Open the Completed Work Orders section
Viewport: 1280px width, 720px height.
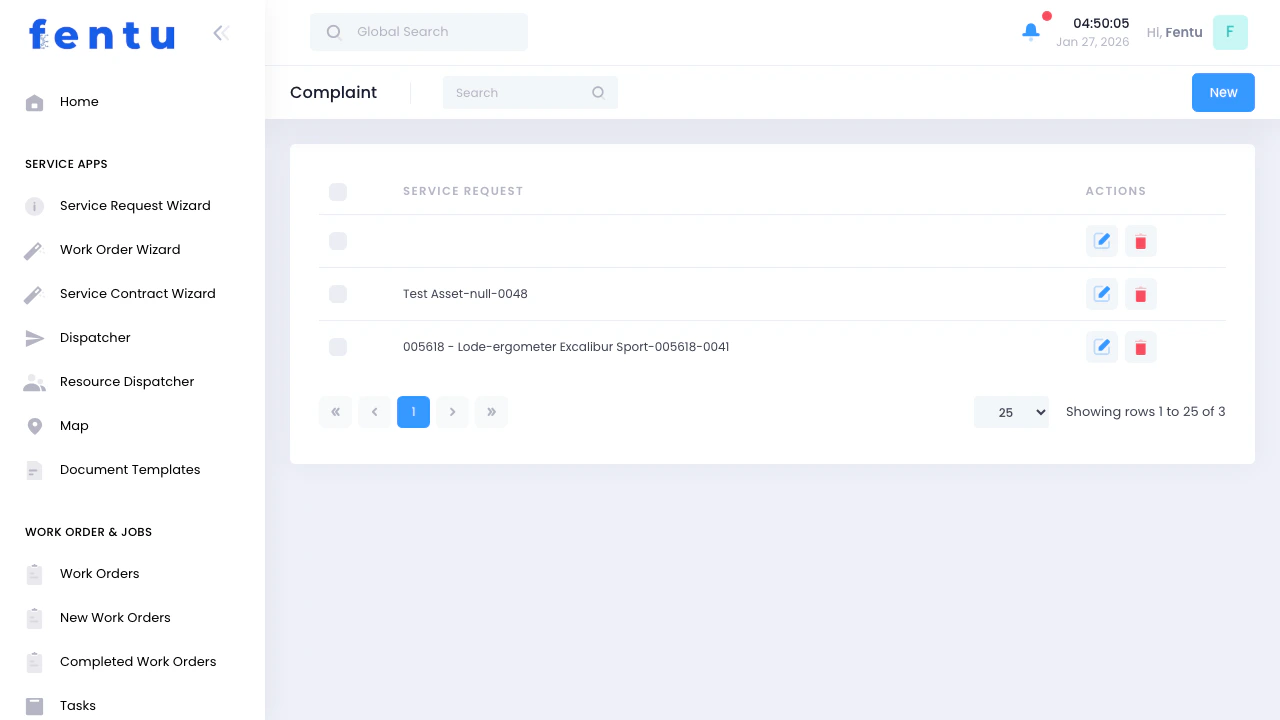[x=138, y=661]
